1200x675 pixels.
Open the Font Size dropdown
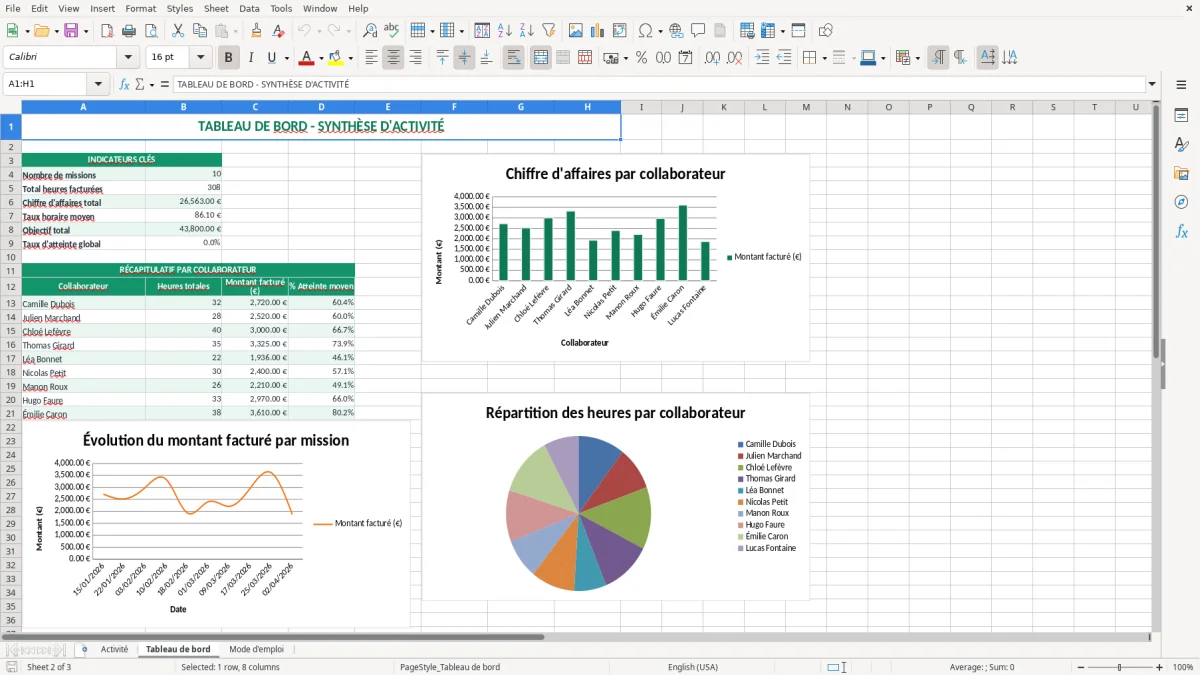coord(201,58)
